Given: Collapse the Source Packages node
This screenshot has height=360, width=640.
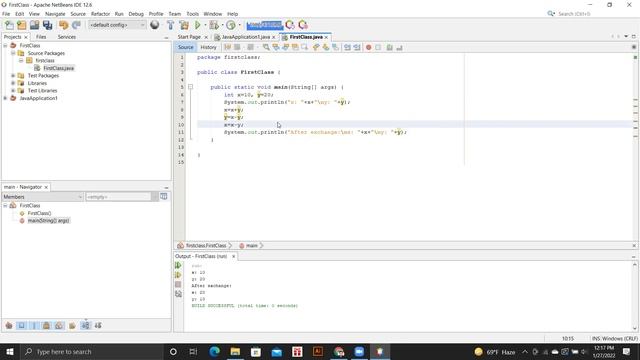Looking at the screenshot, I should point(13,53).
